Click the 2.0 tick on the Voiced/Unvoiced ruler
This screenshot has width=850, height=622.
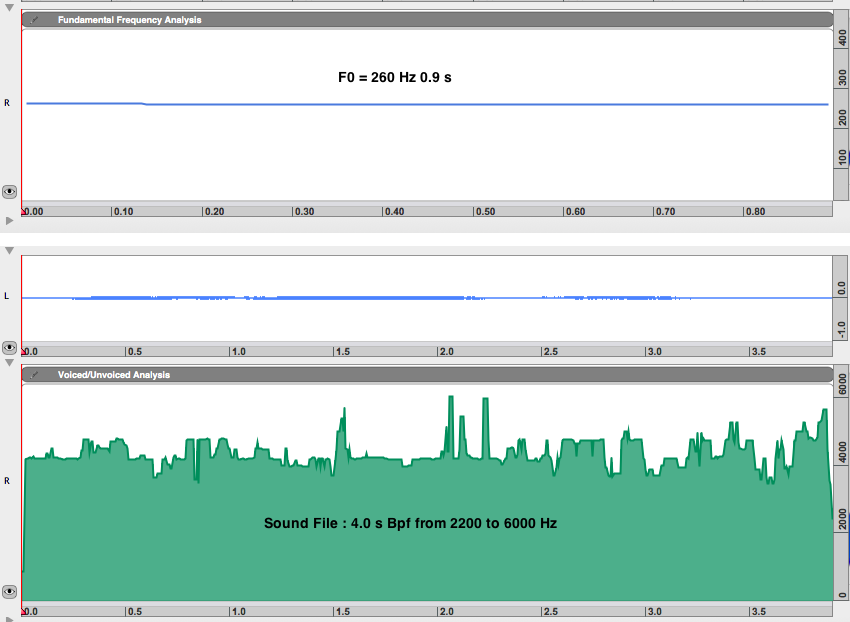(x=446, y=611)
